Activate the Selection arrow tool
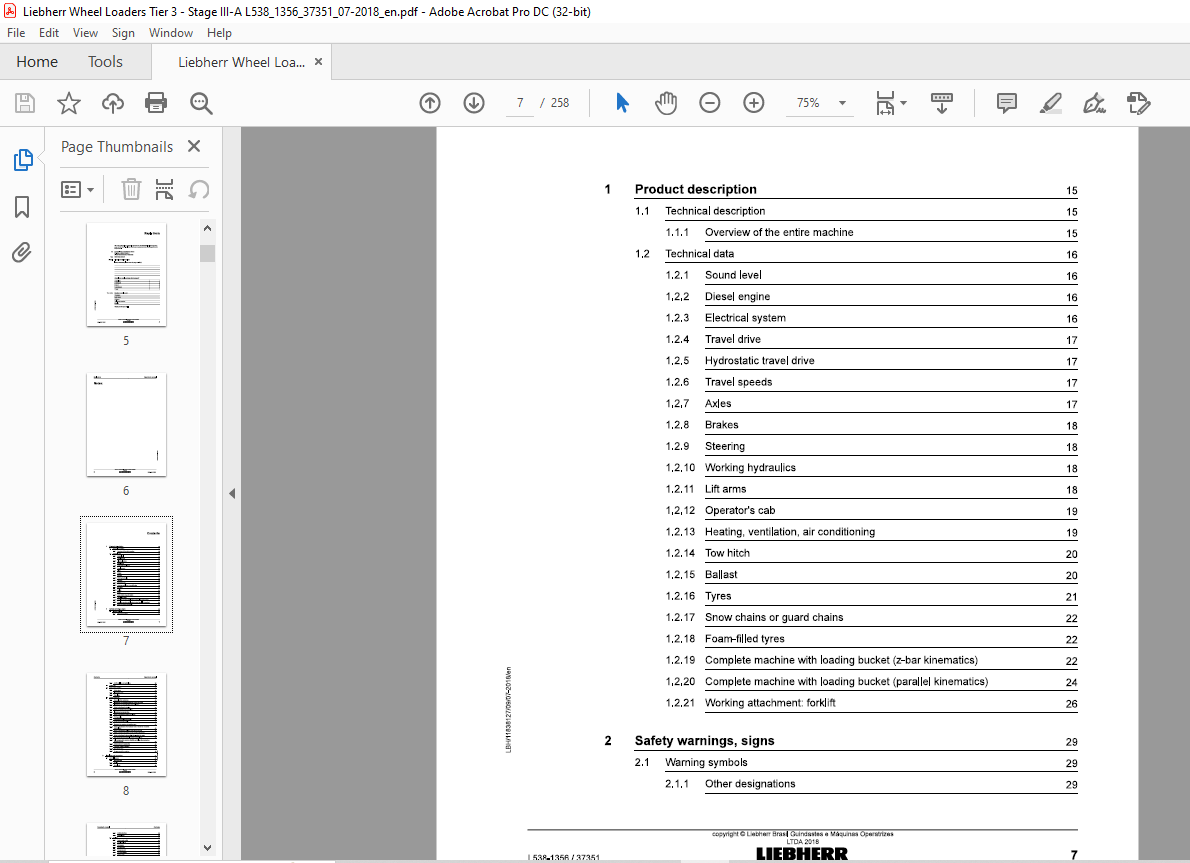This screenshot has width=1190, height=863. click(x=622, y=103)
